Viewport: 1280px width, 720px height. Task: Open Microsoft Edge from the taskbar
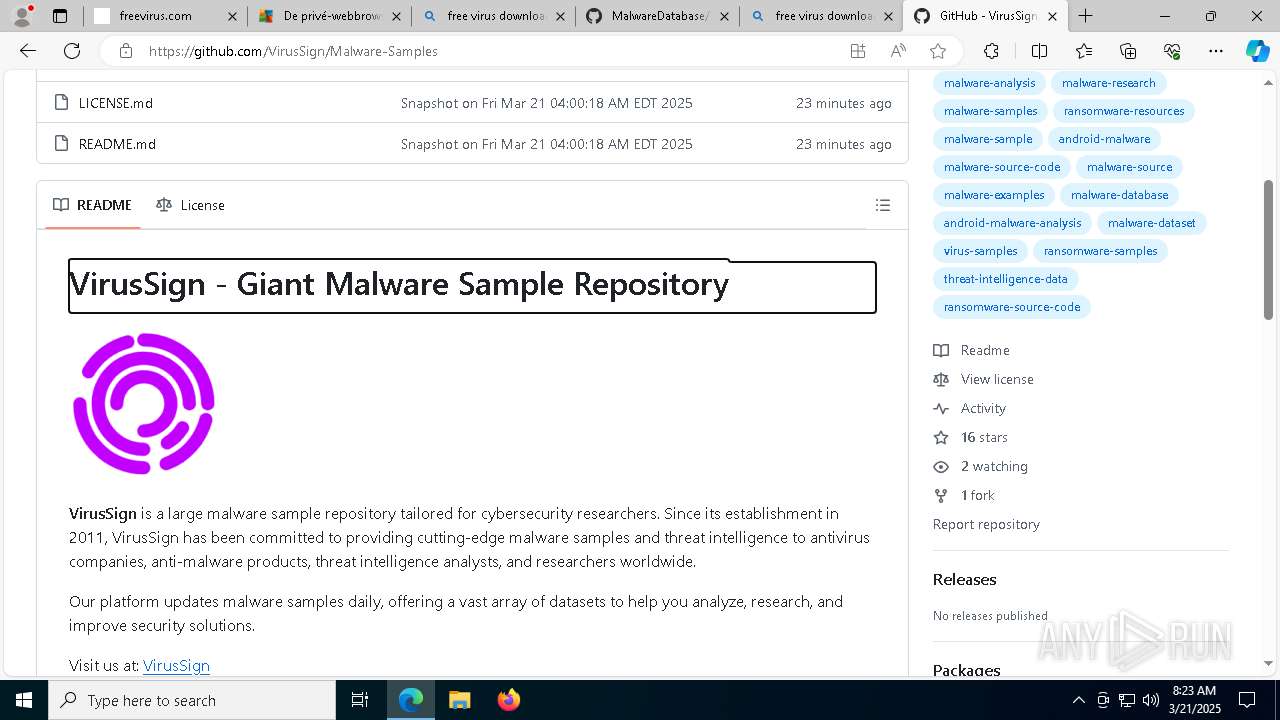click(411, 700)
